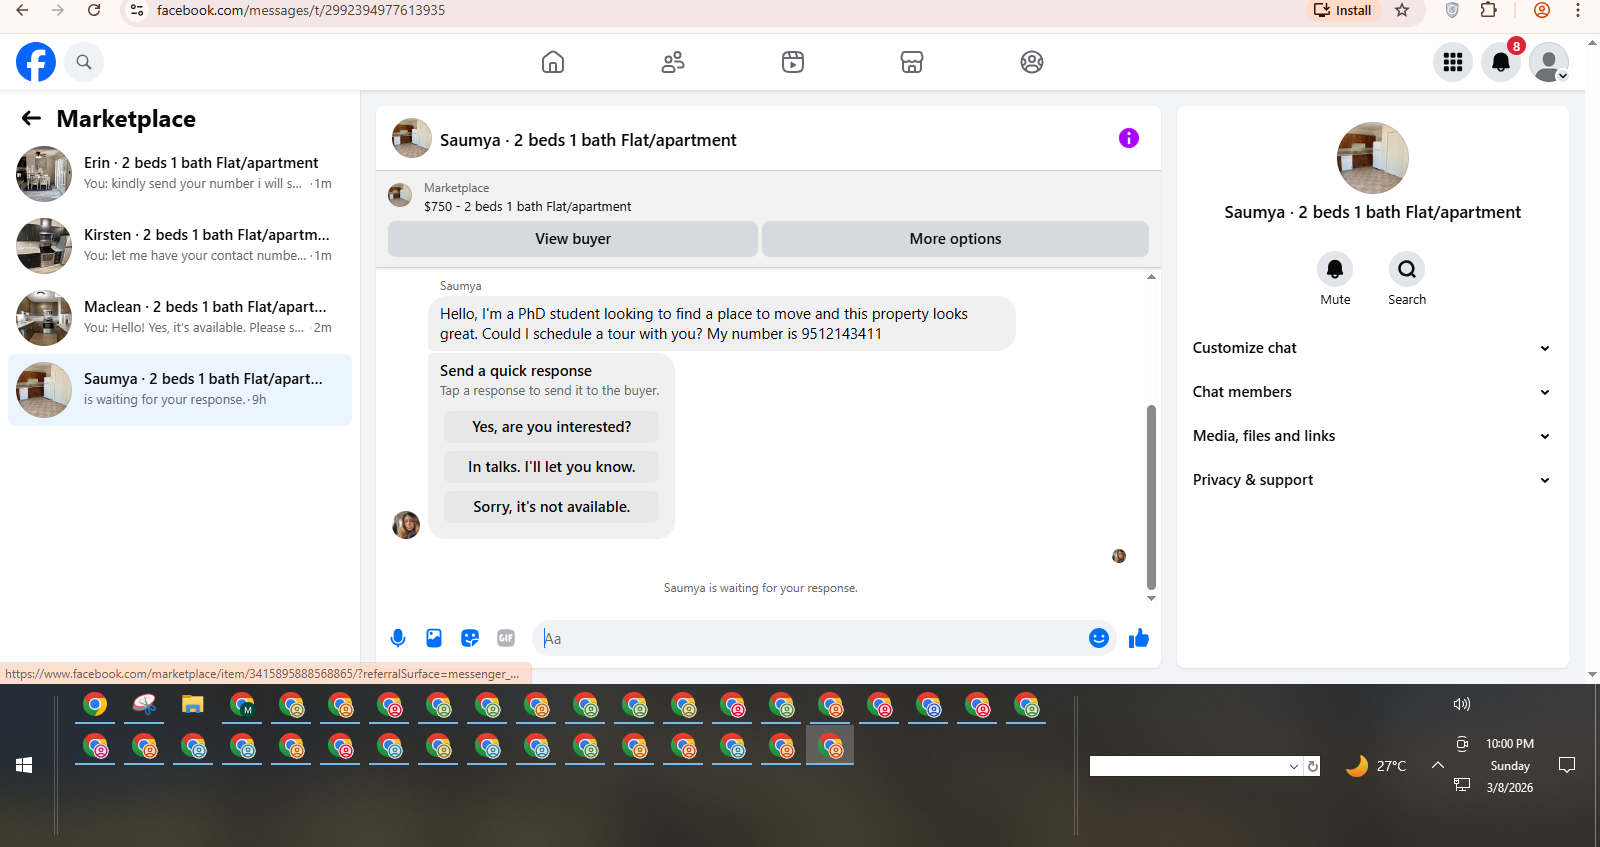The width and height of the screenshot is (1600, 847).
Task: Click the Saumya sender avatar beside quick responses
Action: pyautogui.click(x=406, y=525)
